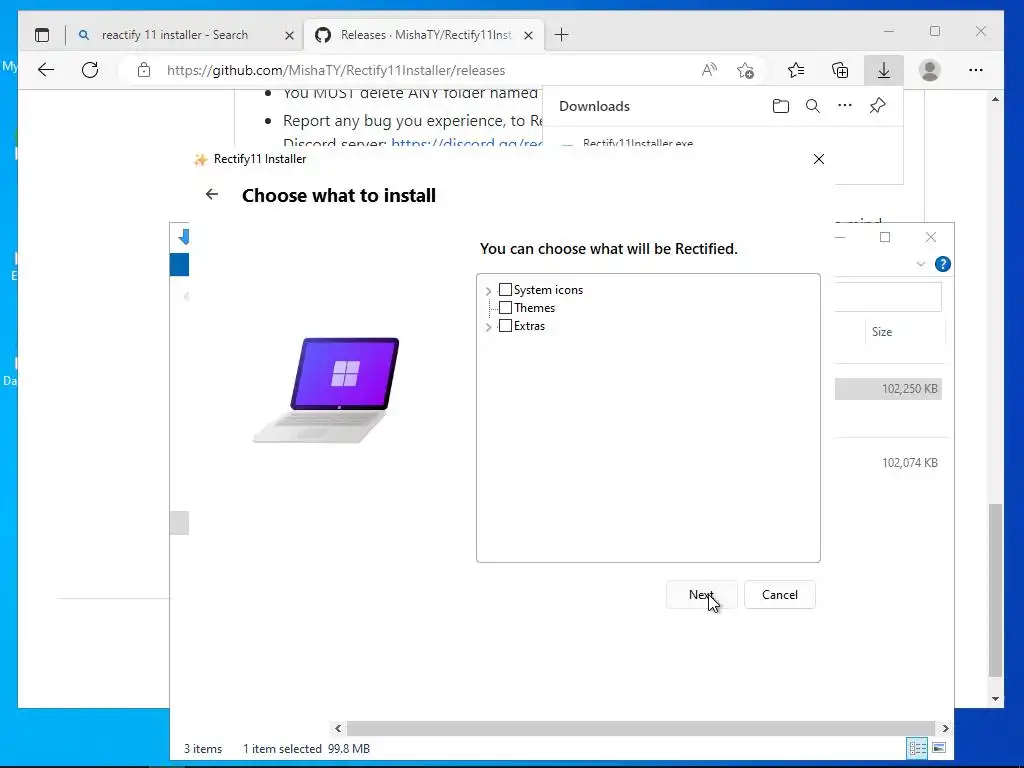
Task: Click the Cancel button
Action: pos(780,594)
